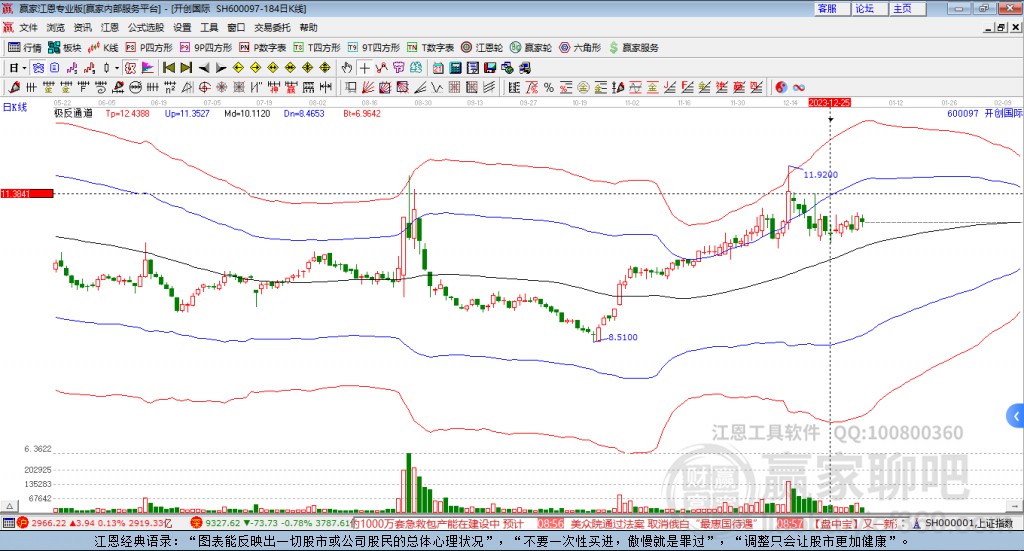
Task: Click the 11.9200 high price label
Action: point(820,174)
